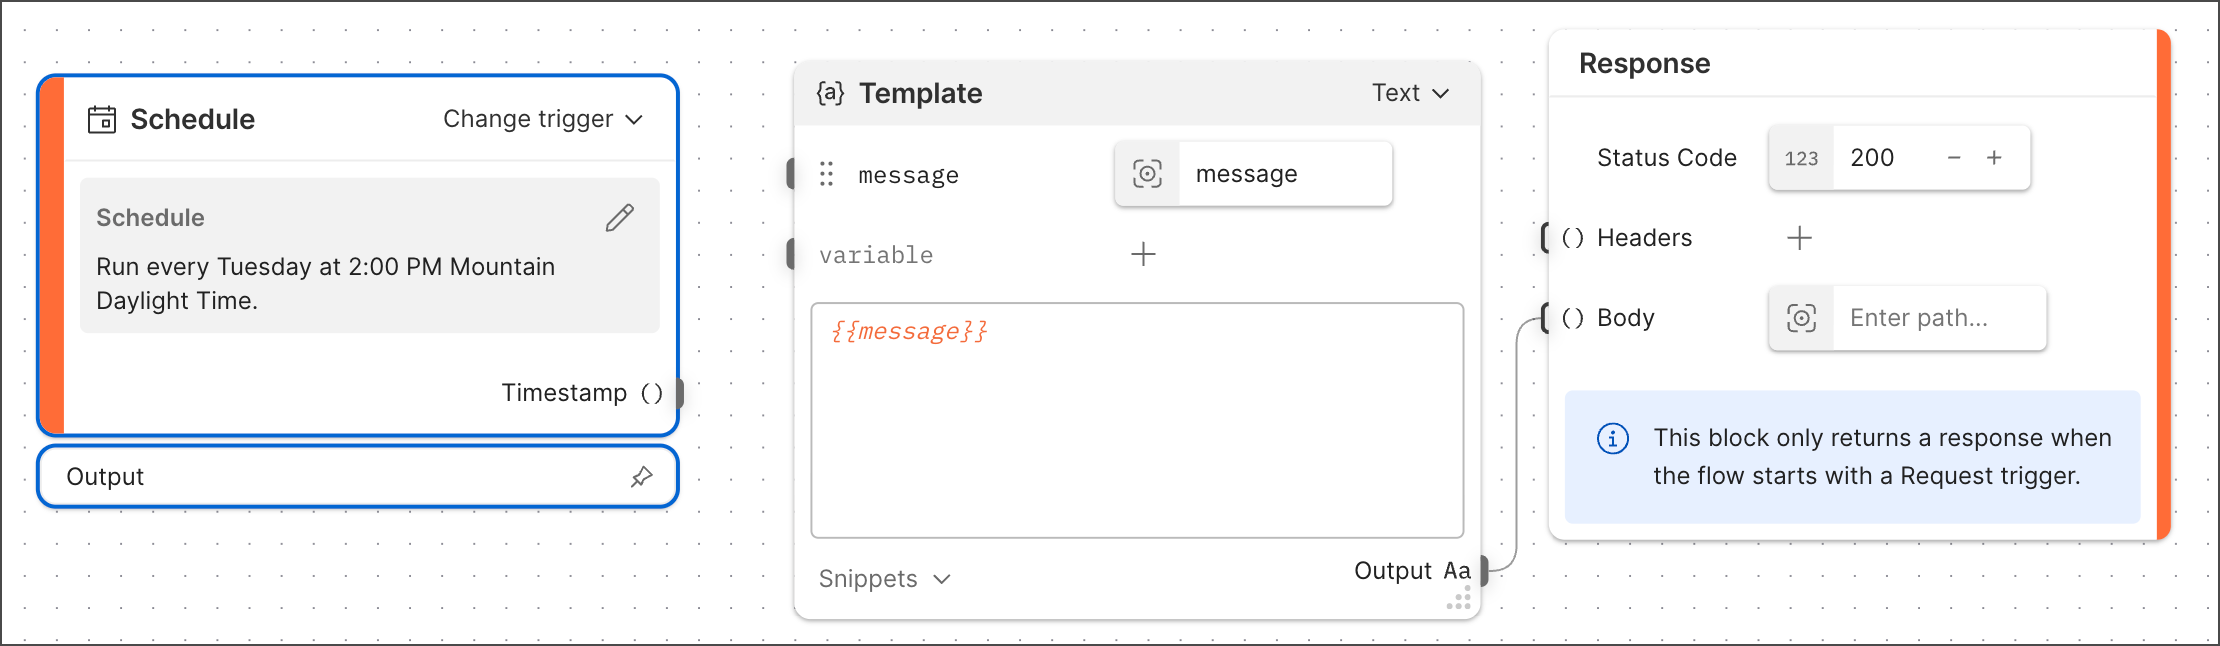Add a header with the plus icon
The height and width of the screenshot is (646, 2220).
(1799, 238)
